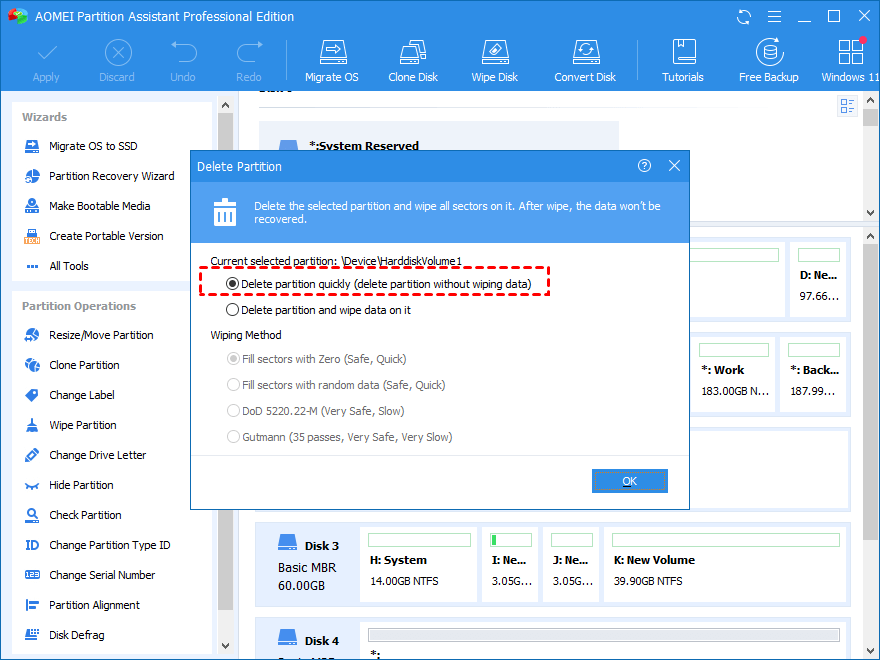Click the partition list scrollbar down arrow
Screen dimensions: 880x660
(x=870, y=213)
